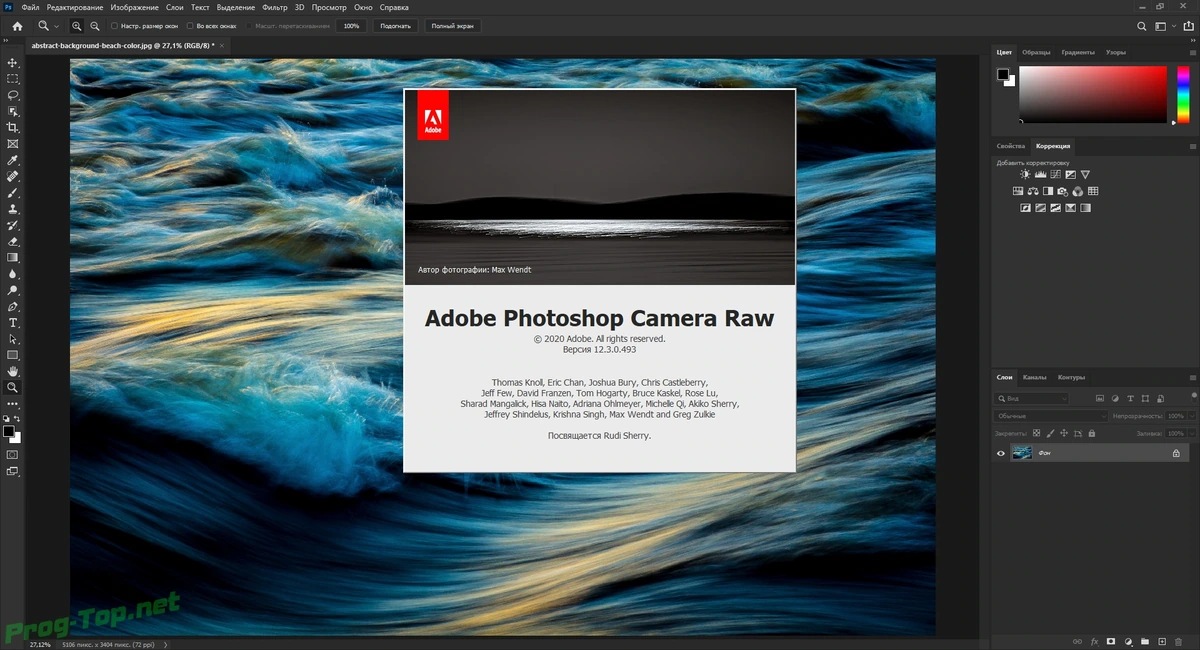Open the Layers panel menu

tap(1192, 378)
